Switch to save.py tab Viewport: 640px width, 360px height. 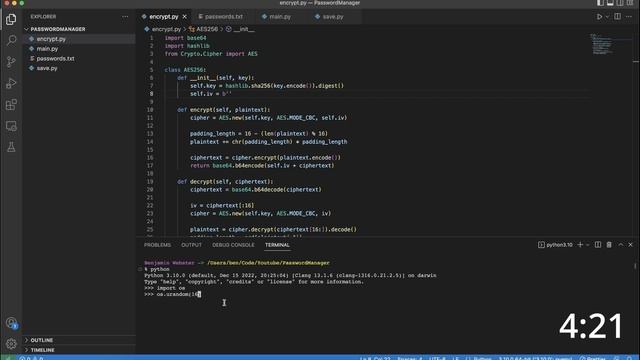tap(333, 17)
